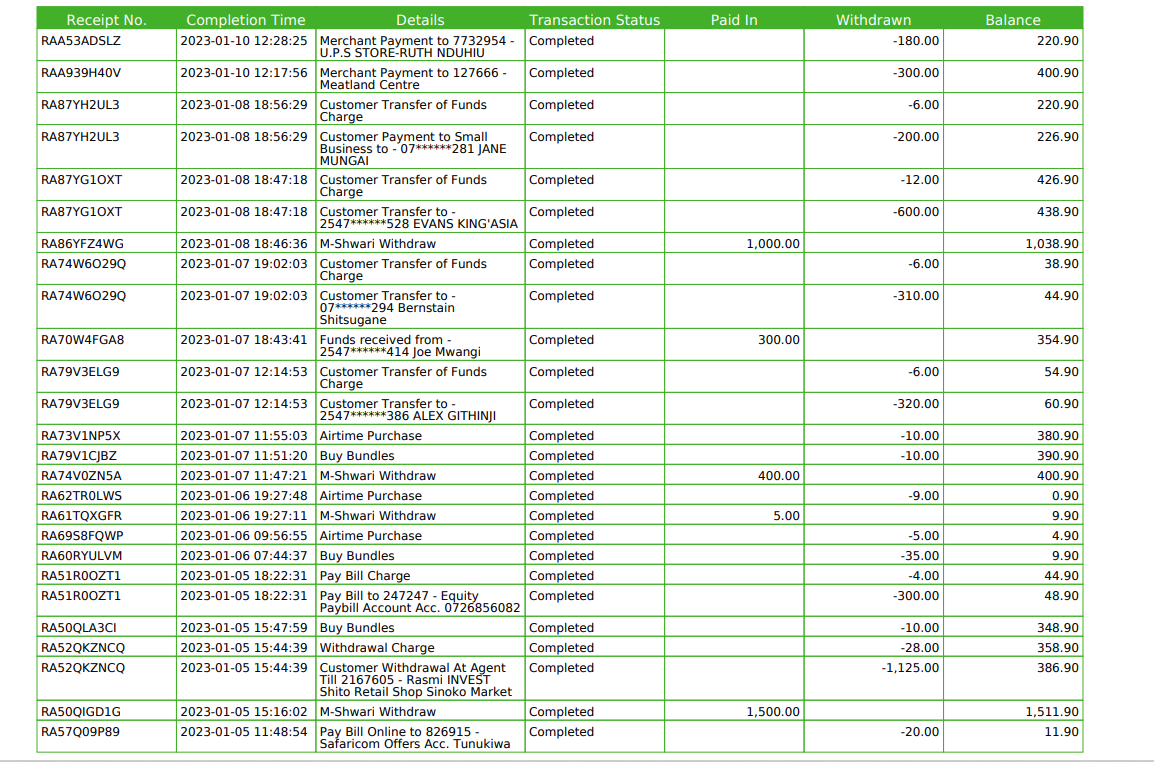Click the Paid In column header
This screenshot has width=1154, height=762.
[x=734, y=19]
